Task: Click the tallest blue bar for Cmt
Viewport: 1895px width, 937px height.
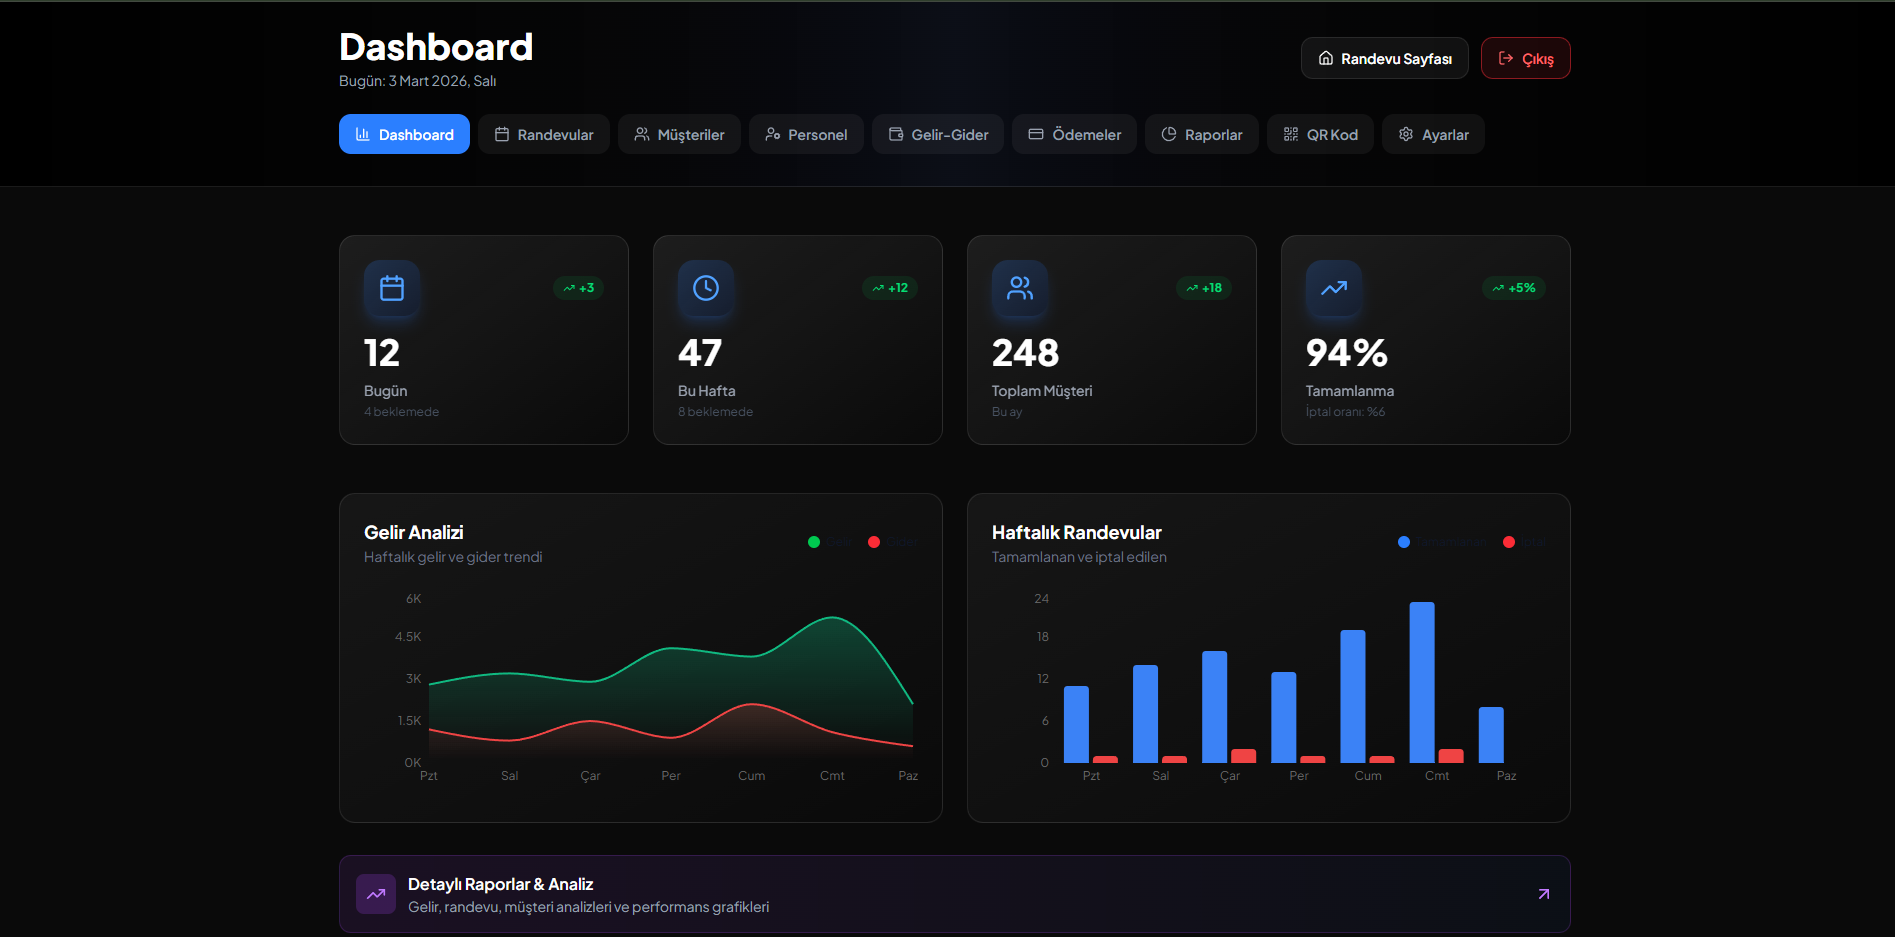Action: 1422,682
